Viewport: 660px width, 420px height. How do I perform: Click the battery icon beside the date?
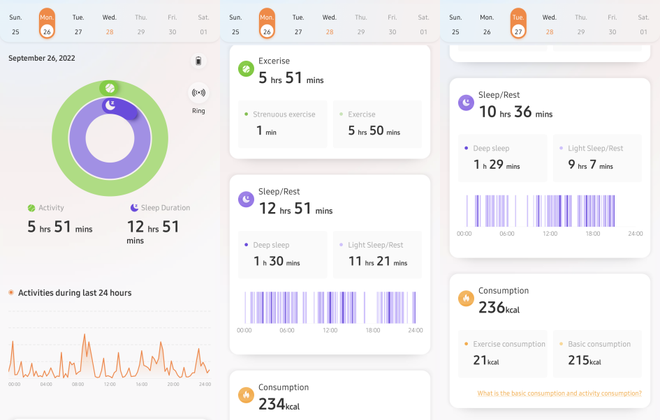point(198,61)
